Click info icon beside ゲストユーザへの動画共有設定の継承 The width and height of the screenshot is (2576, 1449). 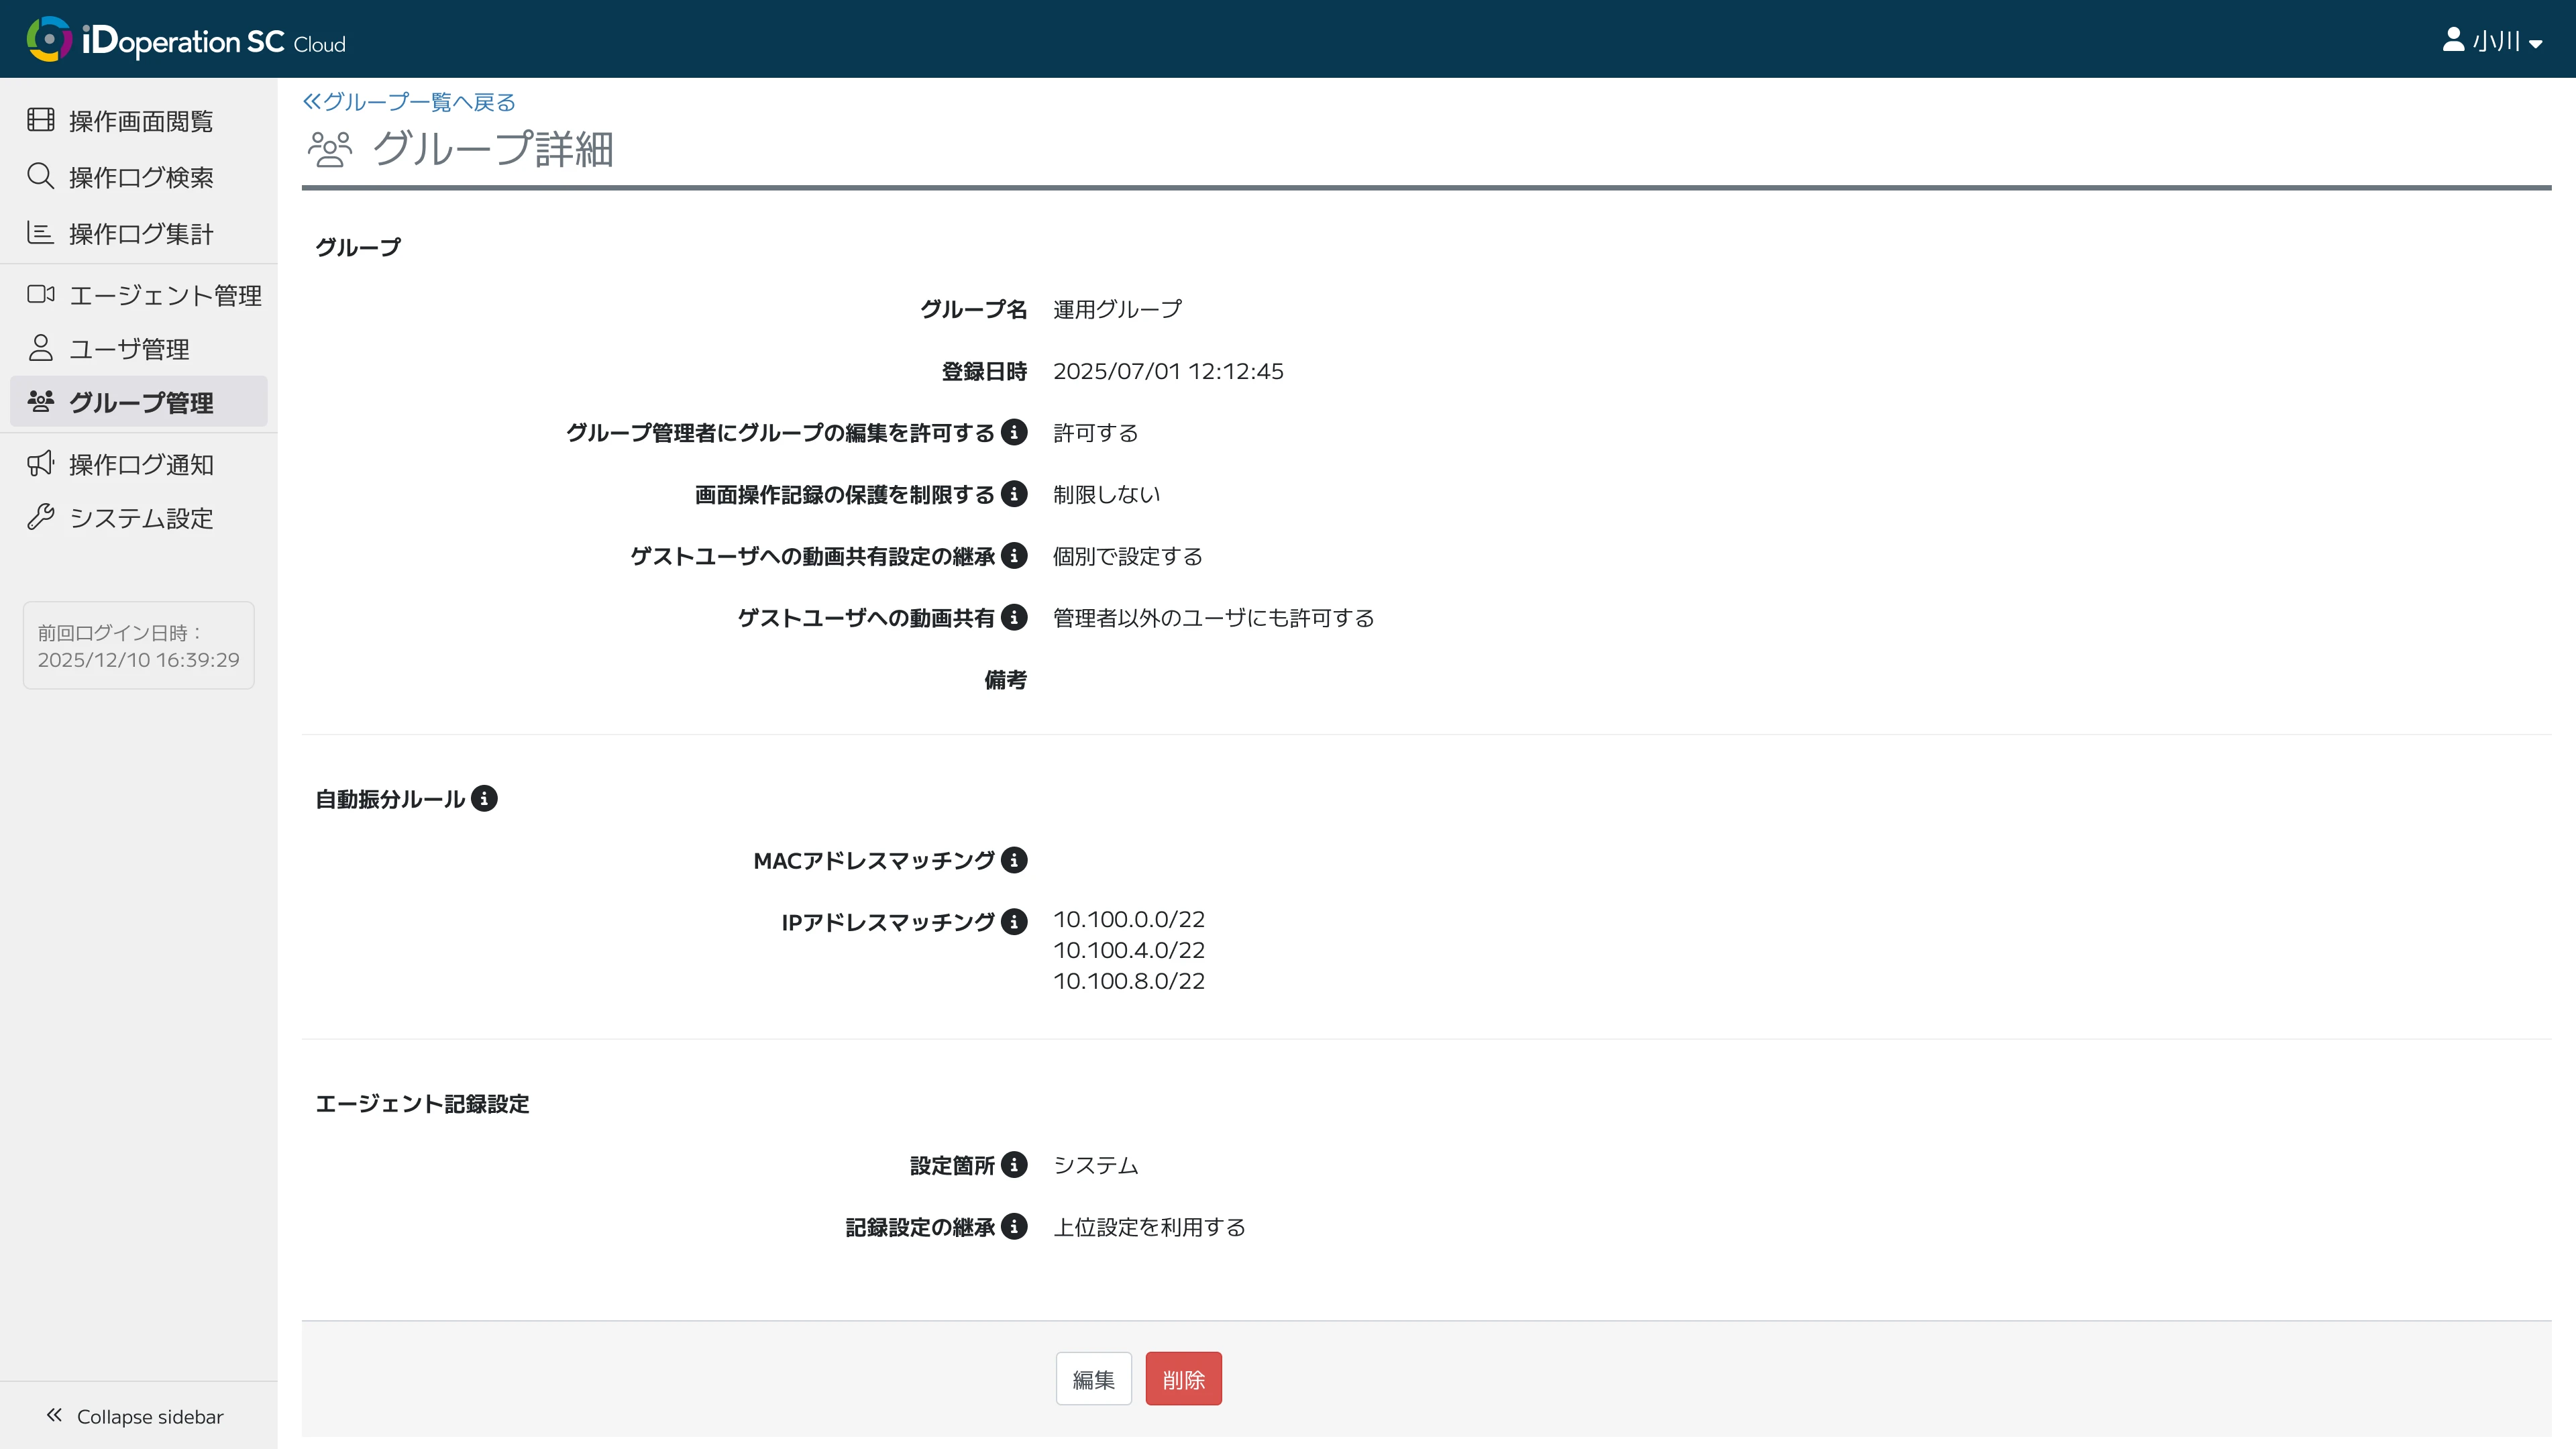point(1014,556)
